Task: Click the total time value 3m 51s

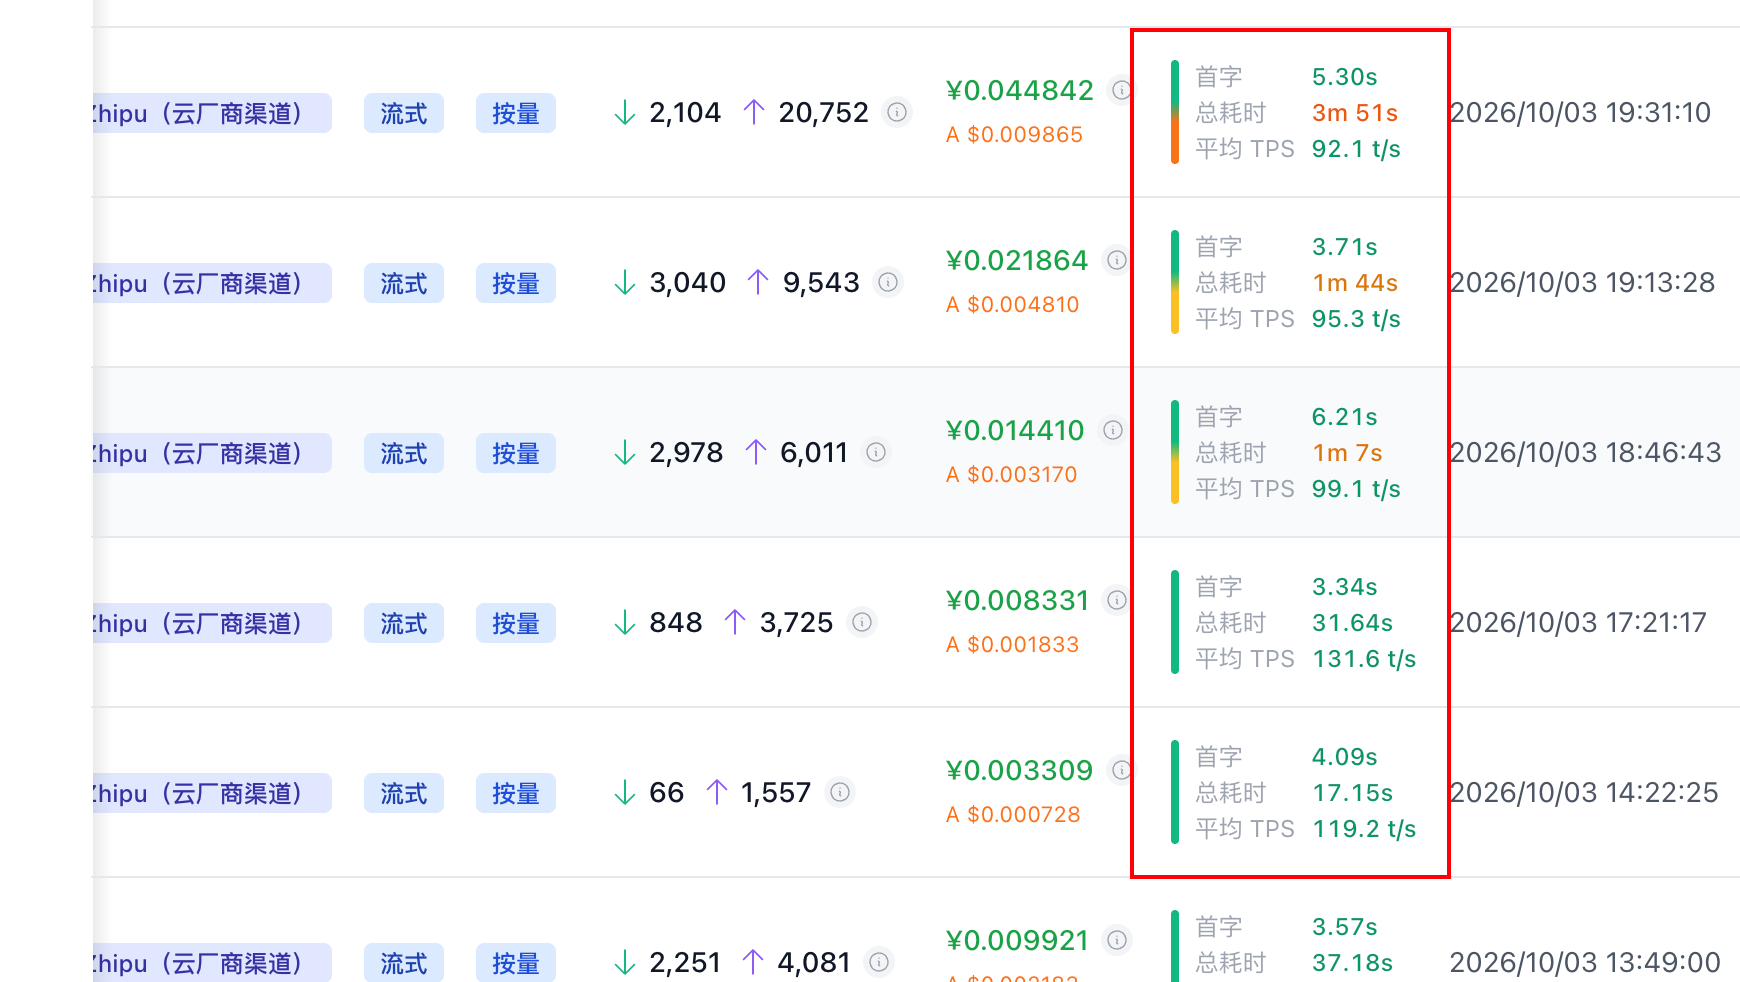Action: click(1355, 113)
